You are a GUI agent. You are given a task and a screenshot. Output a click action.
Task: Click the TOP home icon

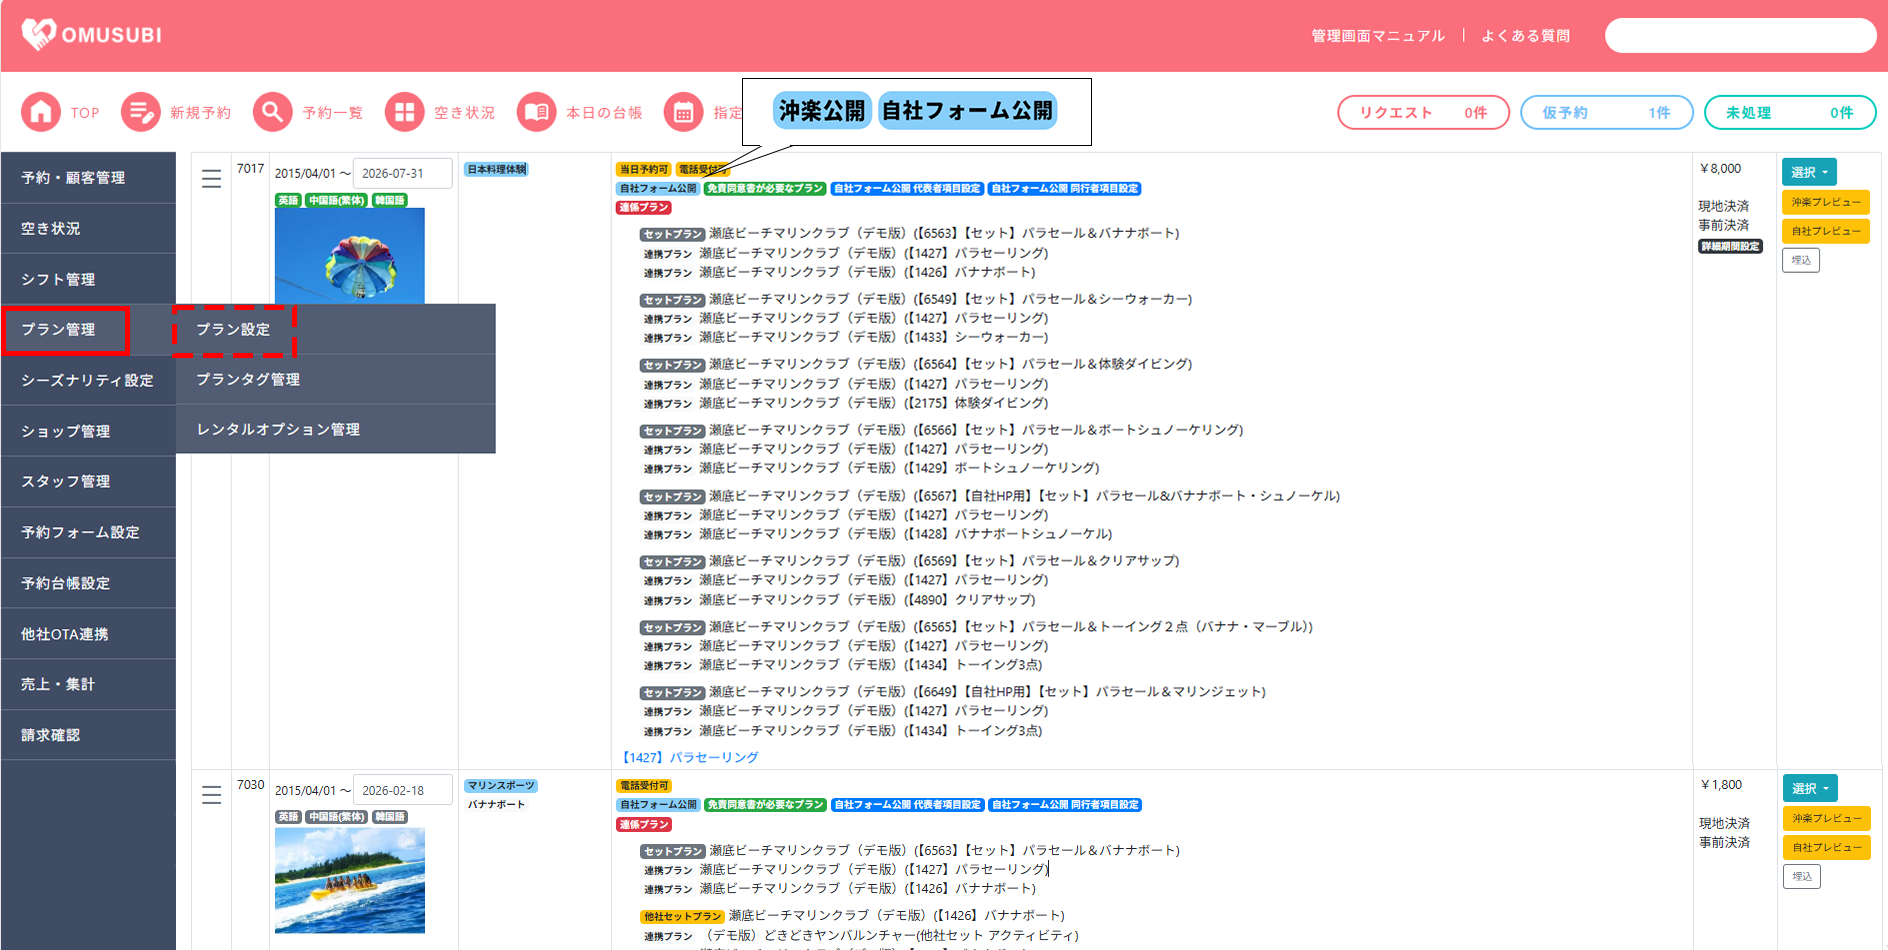[41, 112]
